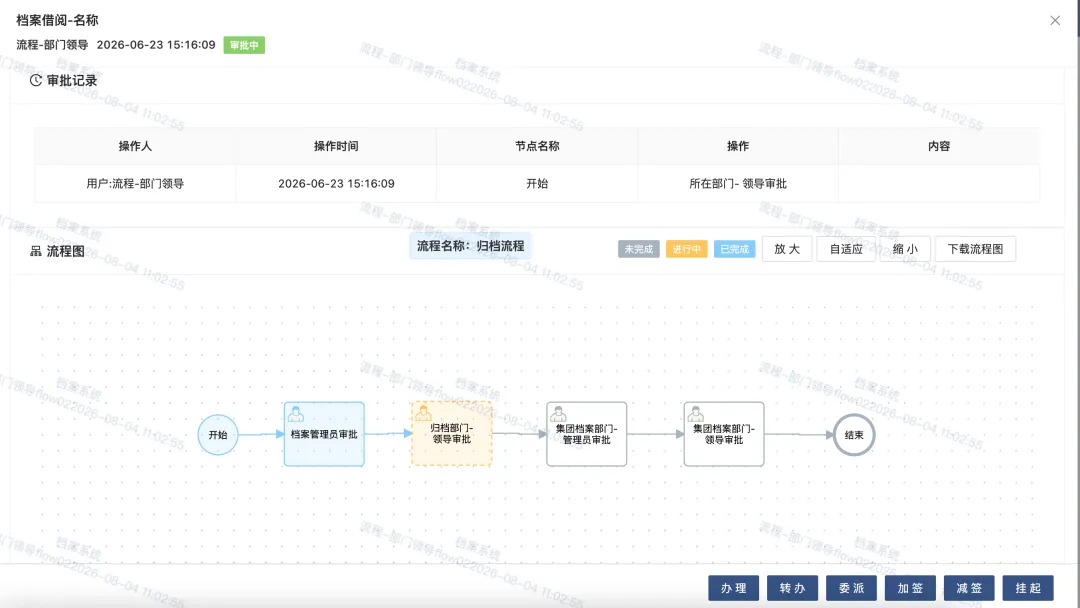Click the 减签 remove-signer button

point(969,588)
